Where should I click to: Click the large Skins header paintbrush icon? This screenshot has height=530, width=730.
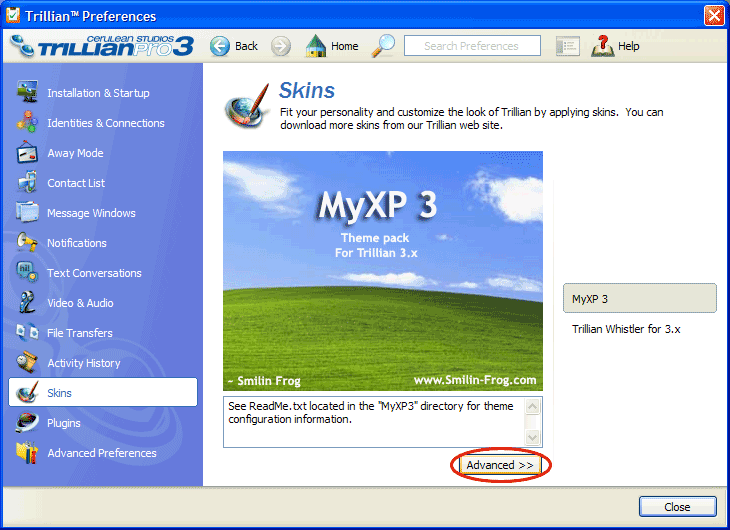[247, 106]
